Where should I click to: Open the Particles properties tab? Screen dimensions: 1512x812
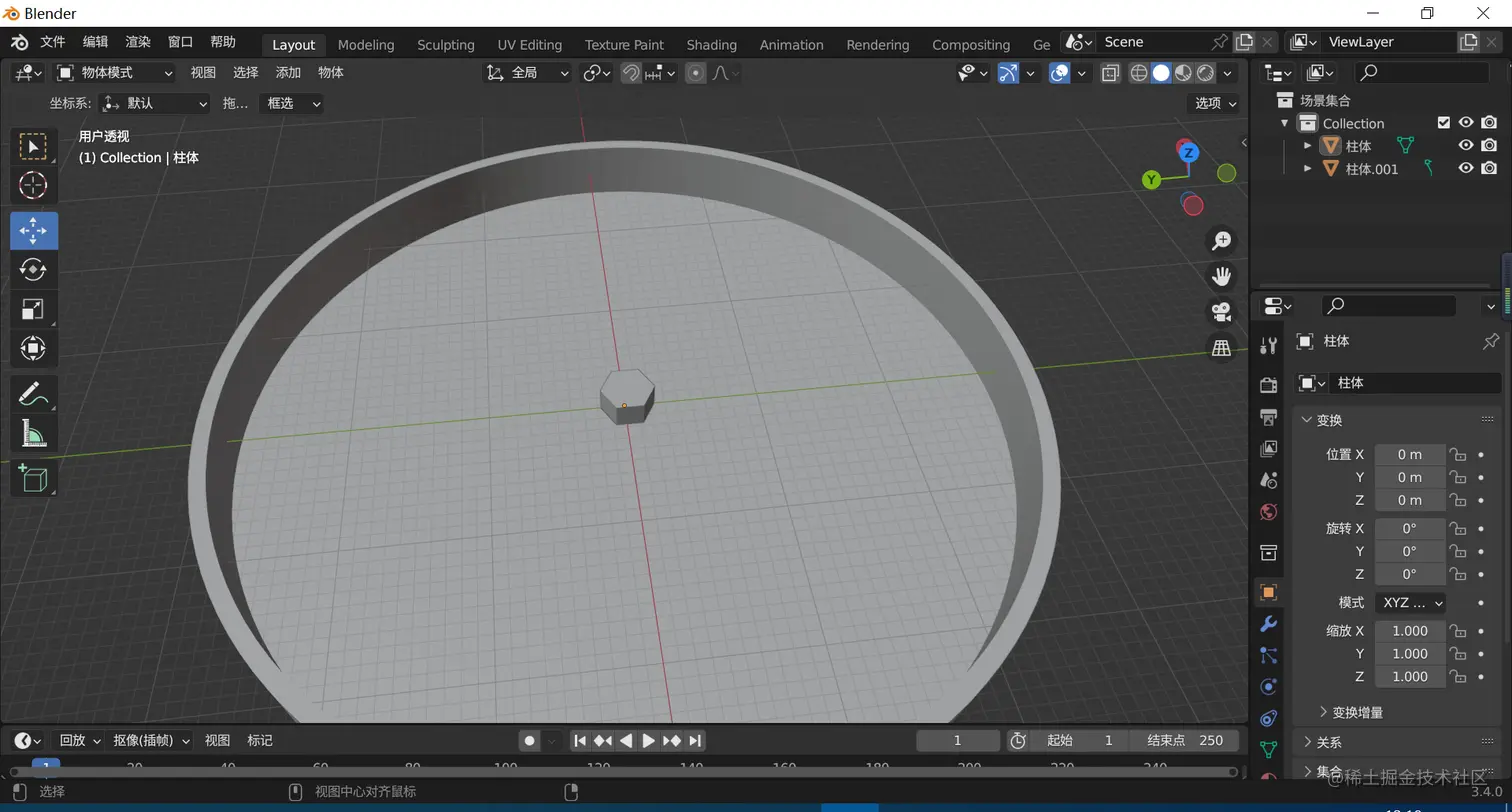pos(1268,656)
